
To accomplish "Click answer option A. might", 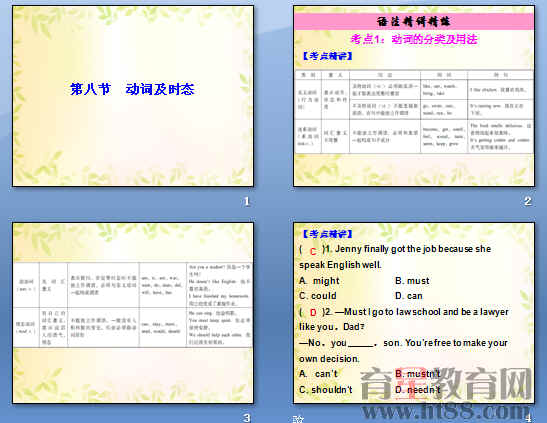I will [319, 281].
